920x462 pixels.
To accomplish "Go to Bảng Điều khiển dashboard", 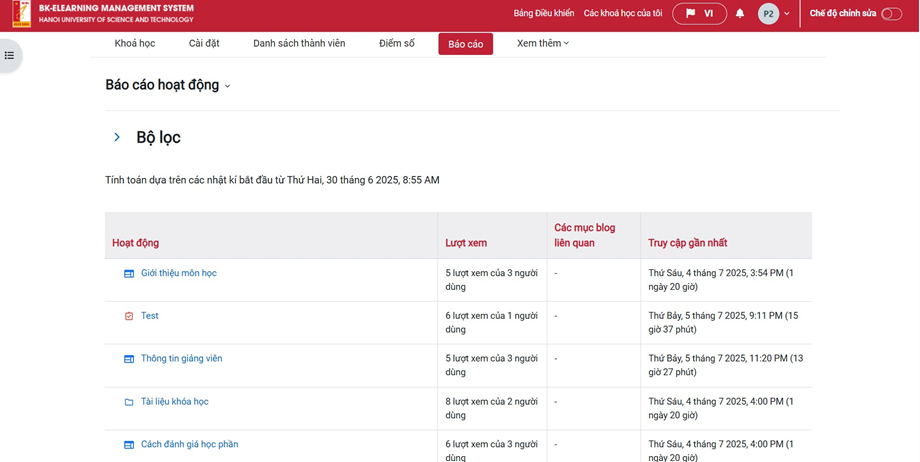I will click(x=544, y=14).
